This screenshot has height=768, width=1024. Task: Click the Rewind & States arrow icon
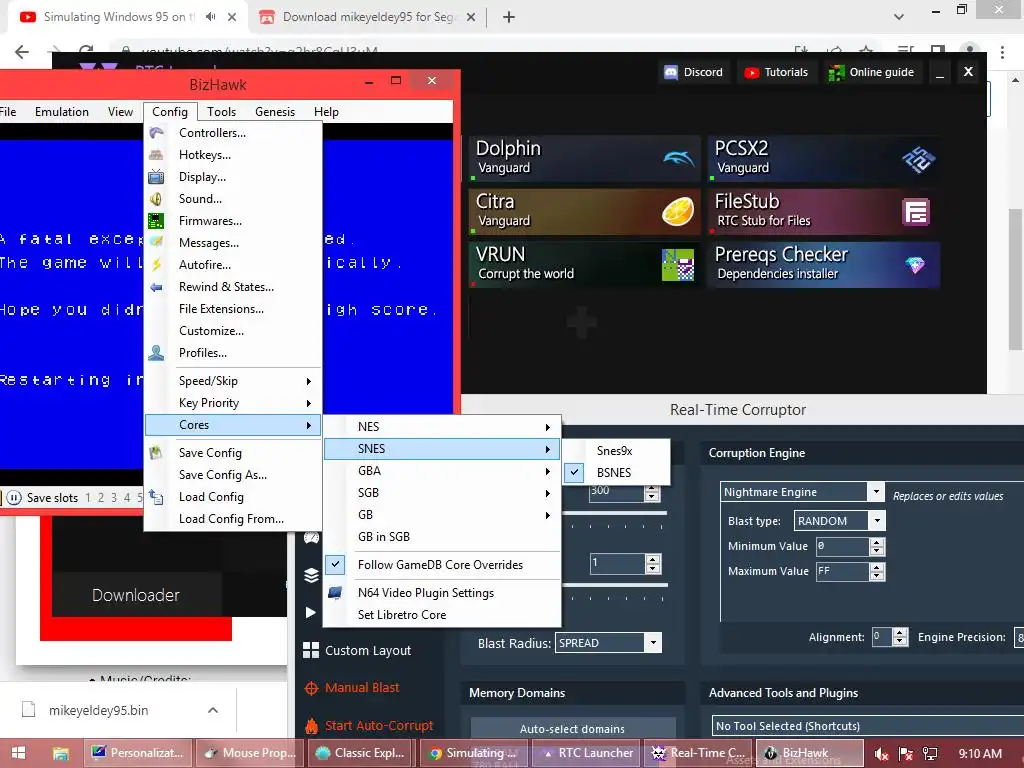pos(156,287)
